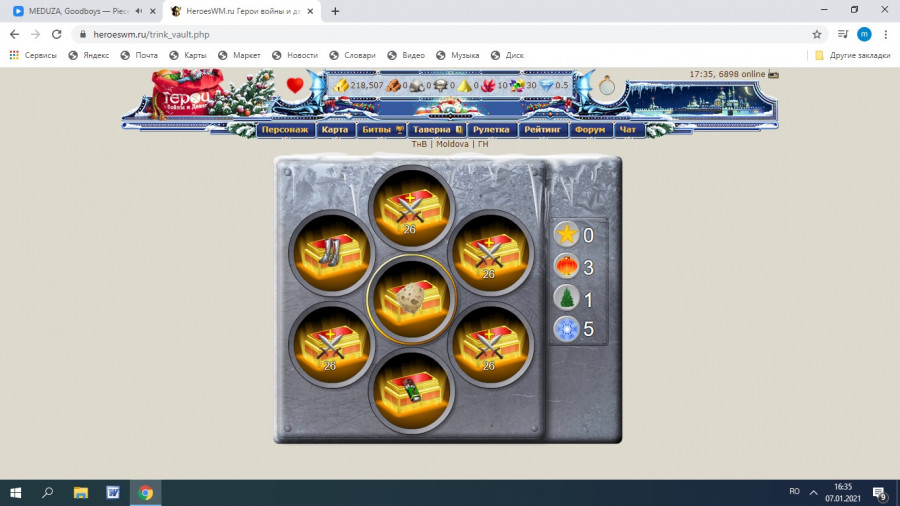Open the Карта menu
Screen dimensions: 900x506
[x=335, y=130]
